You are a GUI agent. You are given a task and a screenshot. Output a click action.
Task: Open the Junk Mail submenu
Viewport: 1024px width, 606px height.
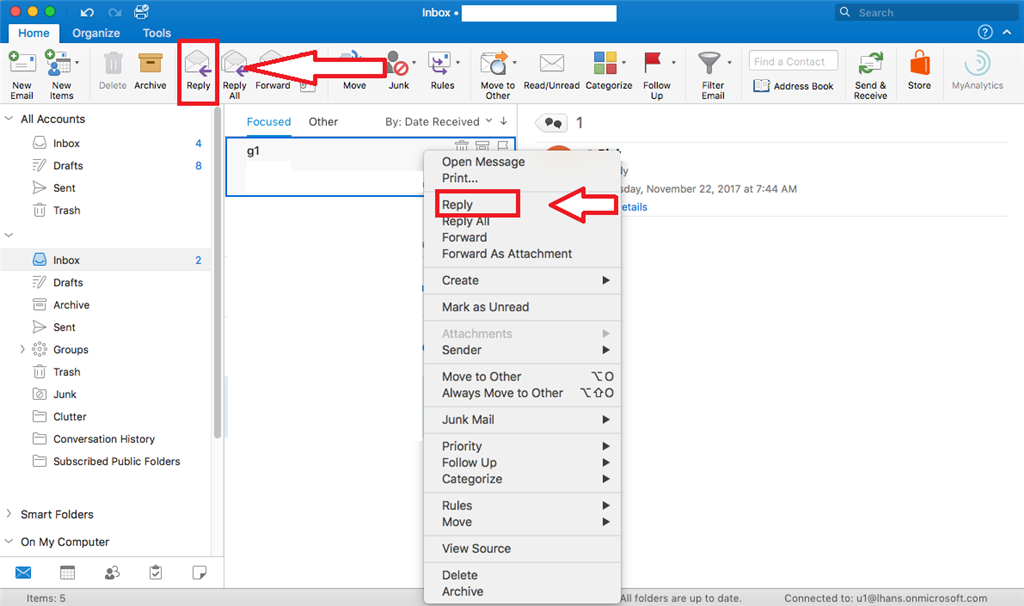522,419
